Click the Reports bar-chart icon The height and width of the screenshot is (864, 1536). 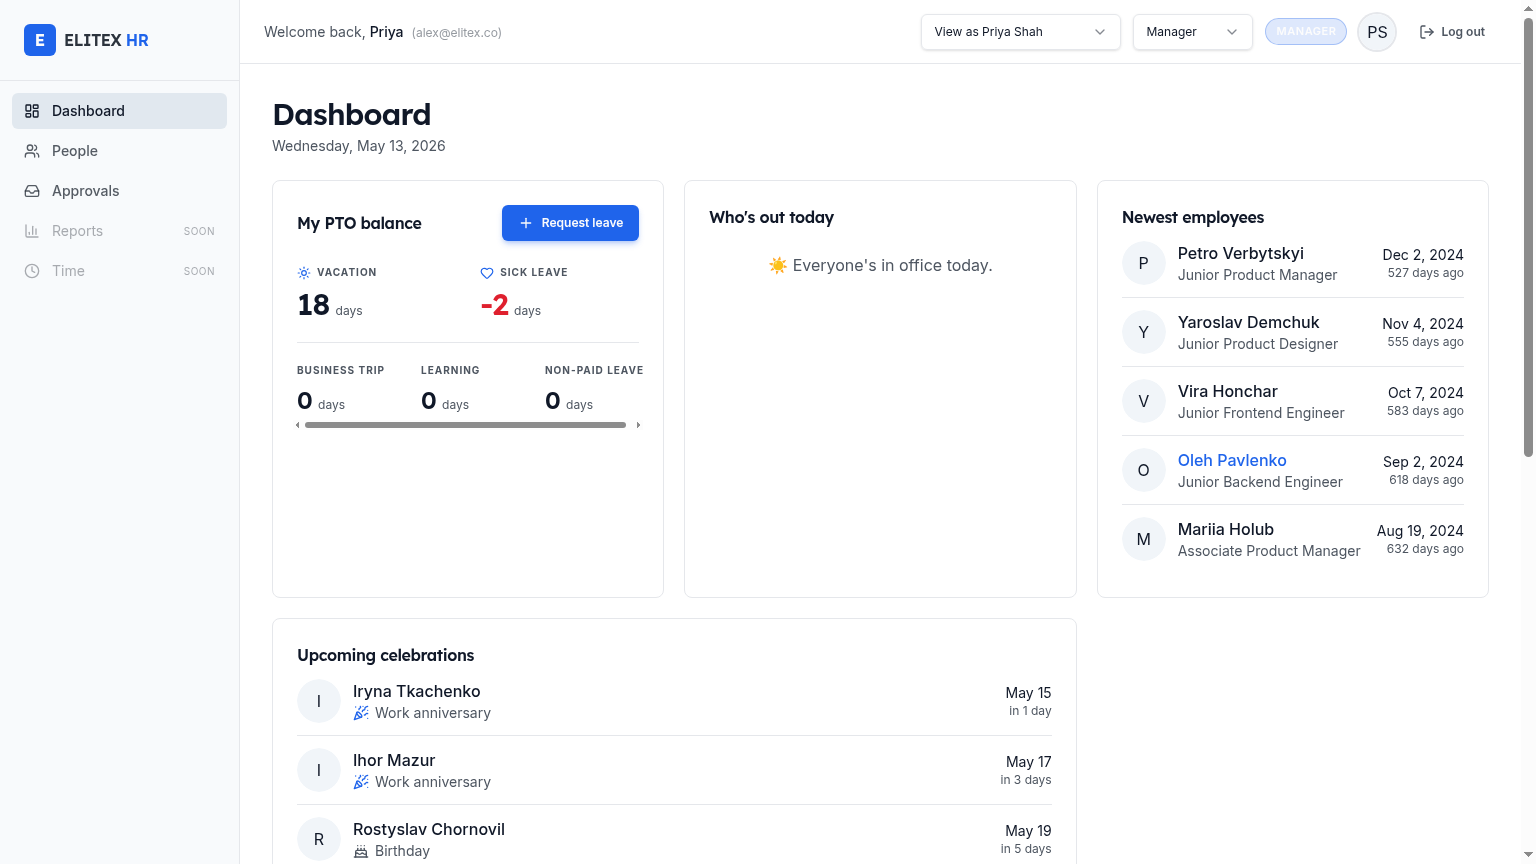[x=32, y=231]
